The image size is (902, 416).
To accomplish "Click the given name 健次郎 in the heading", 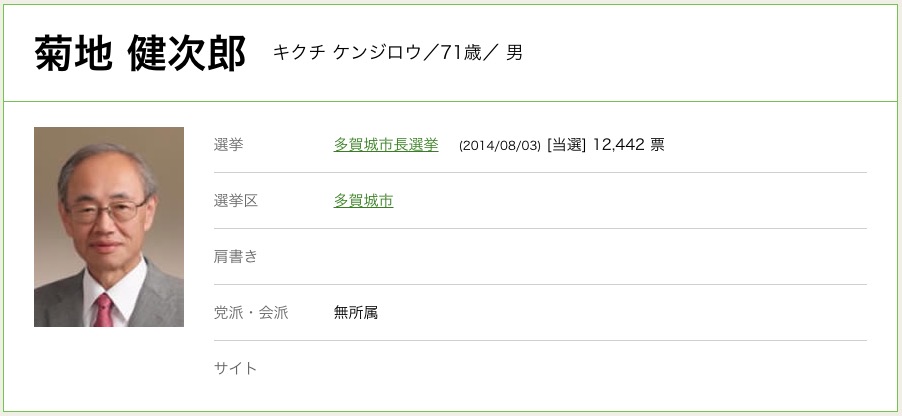I will click(187, 54).
